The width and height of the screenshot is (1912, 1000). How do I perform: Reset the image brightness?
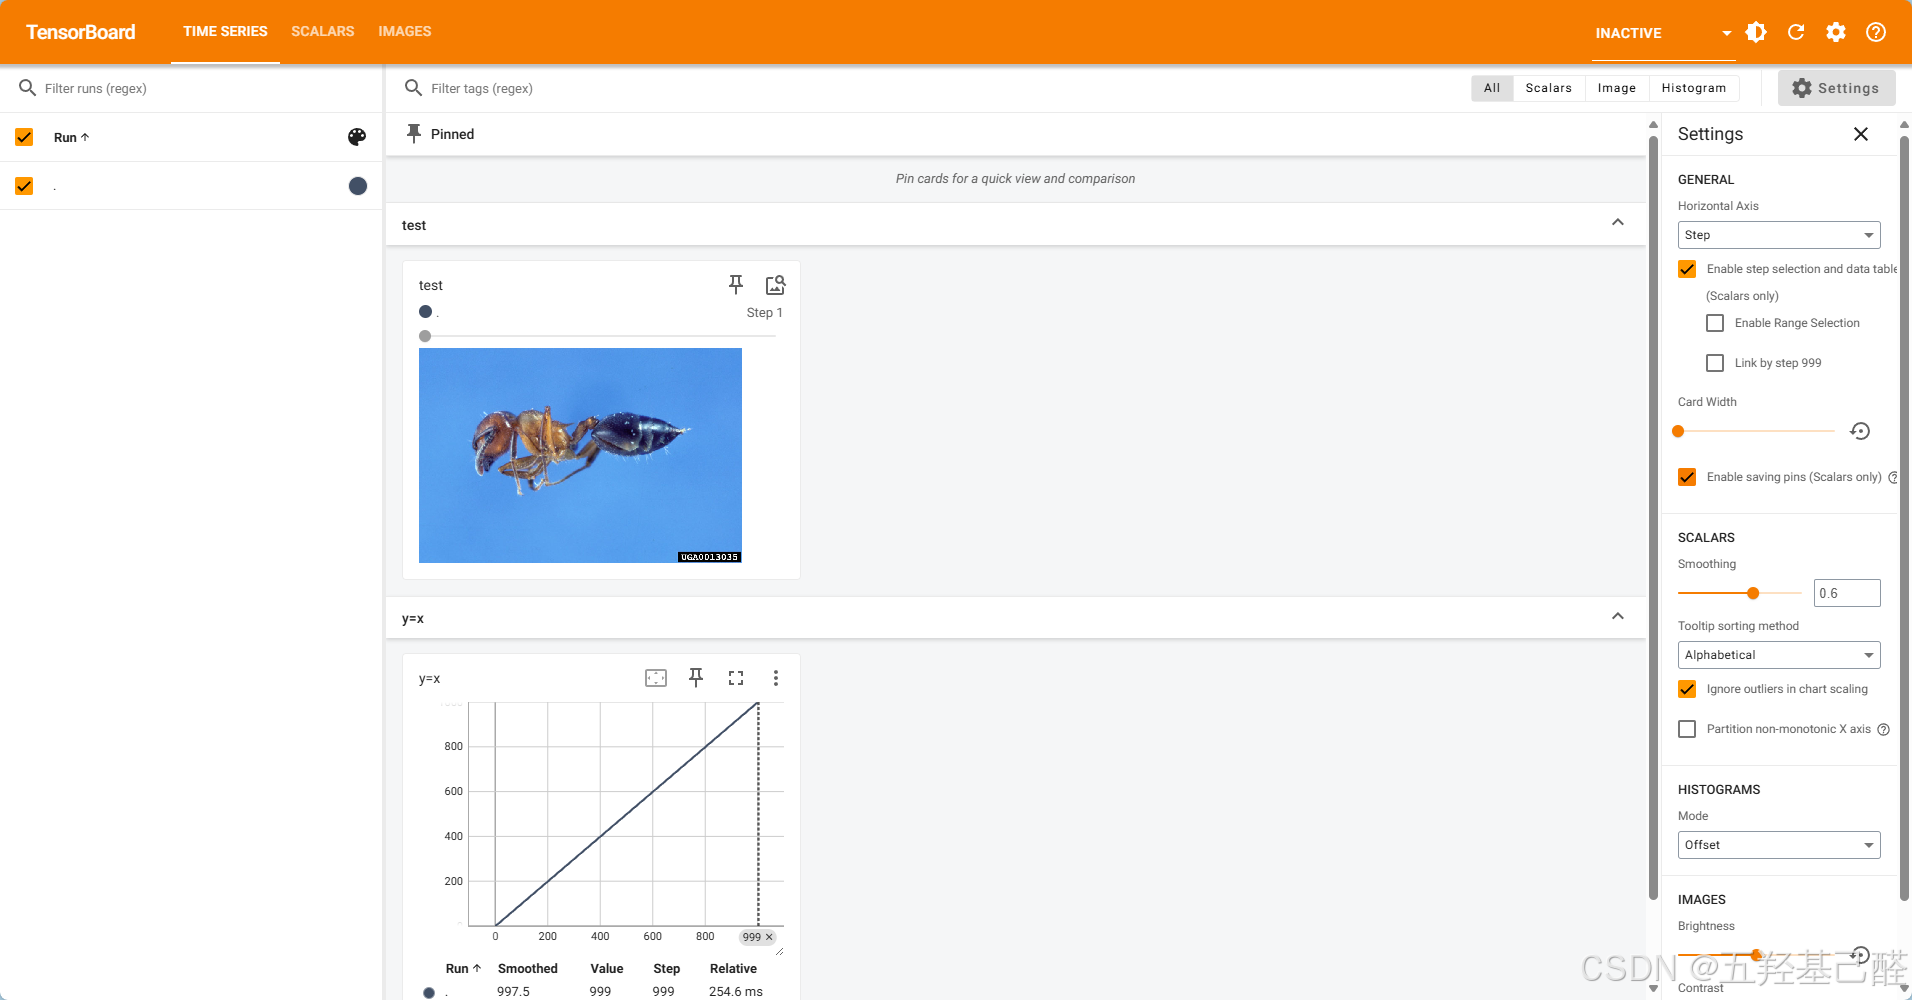[1860, 955]
